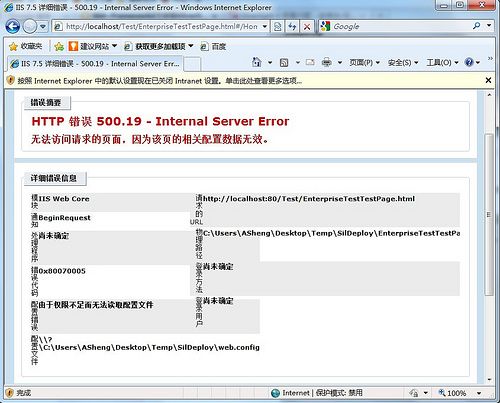Click the Read Mail icon

[310, 62]
